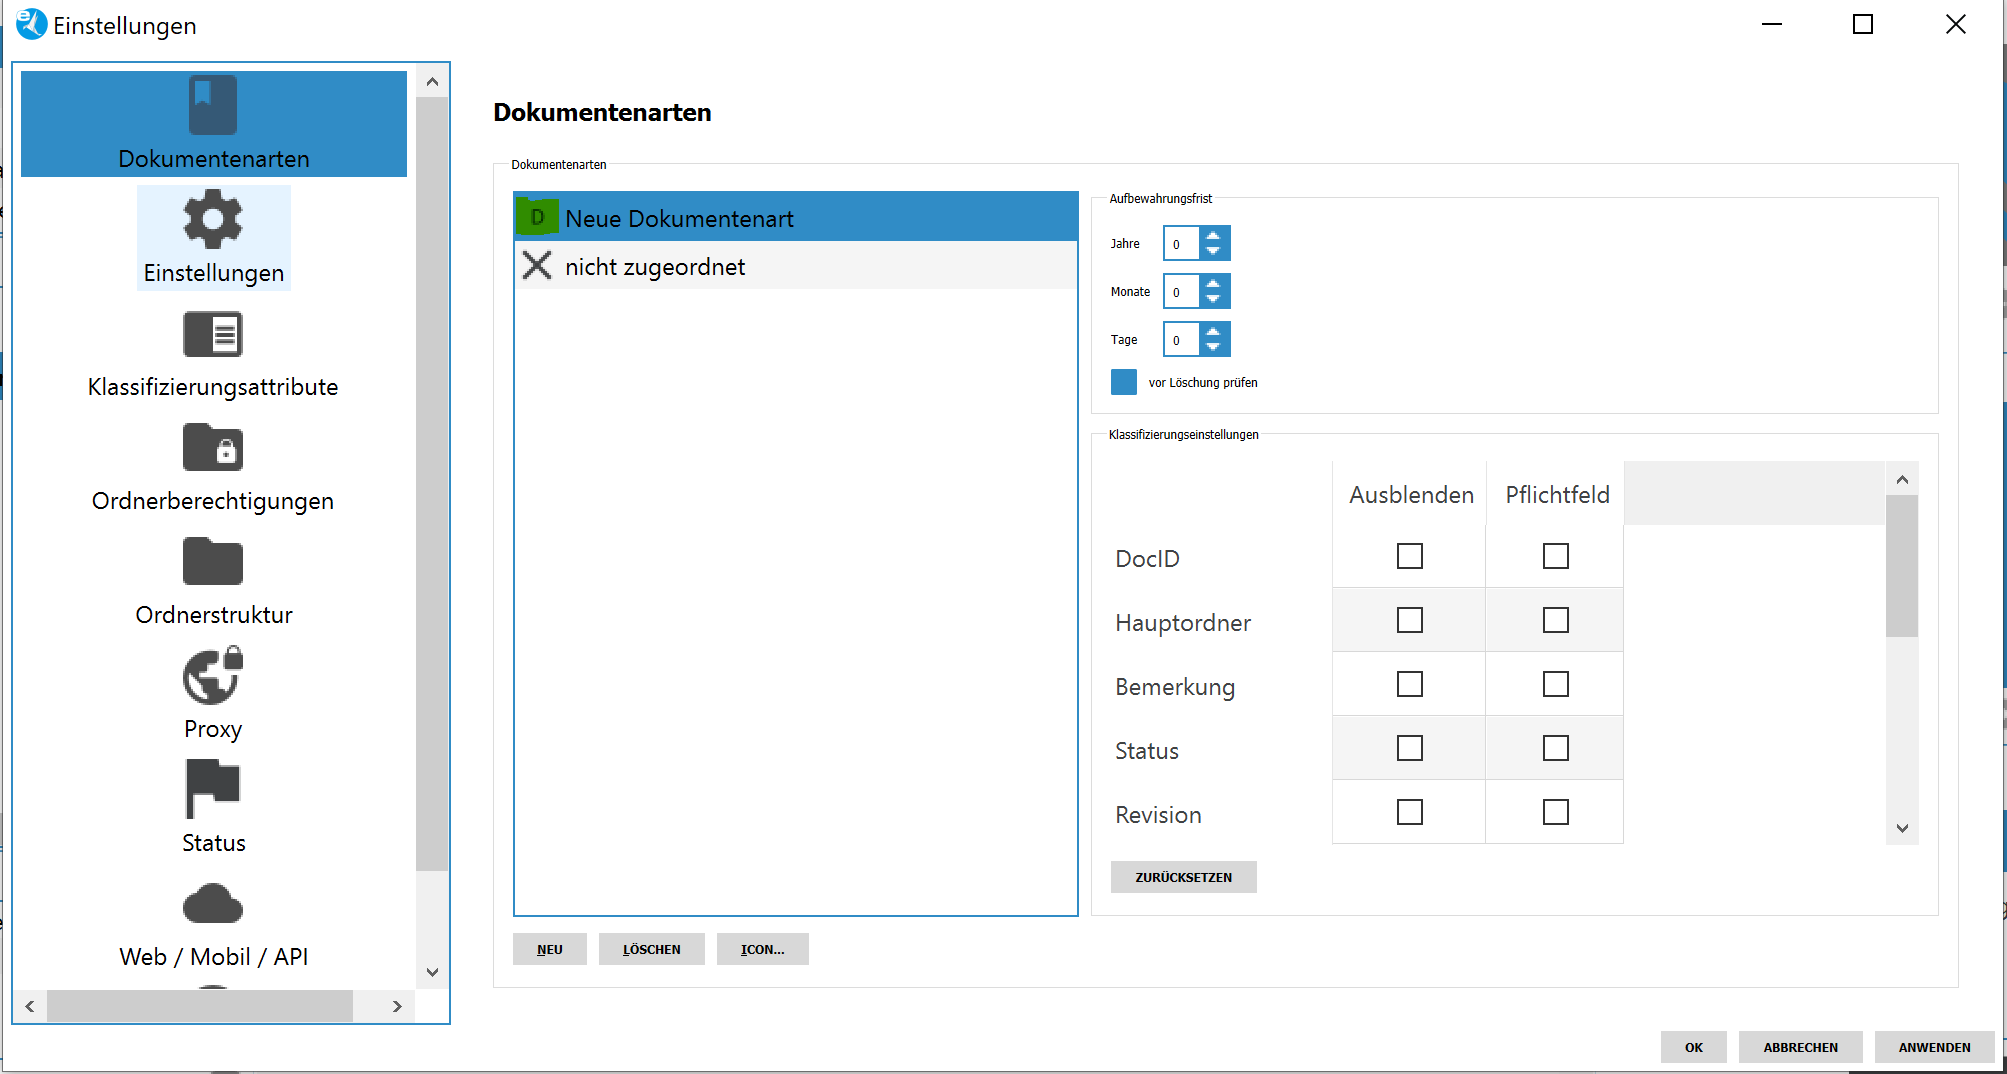This screenshot has width=2007, height=1074.
Task: Enable Ausblenden checkbox for DocID
Action: click(1409, 556)
